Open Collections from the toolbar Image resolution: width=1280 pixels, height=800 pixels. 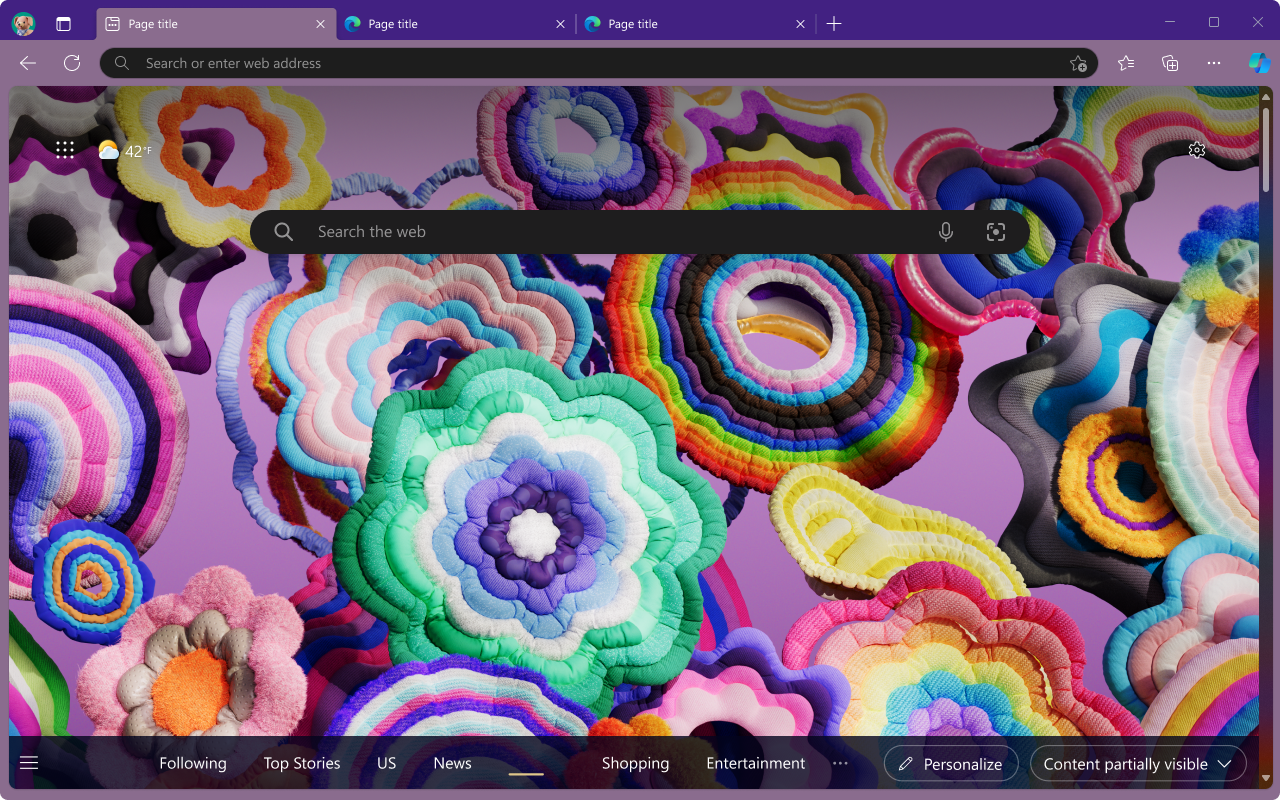click(1170, 63)
